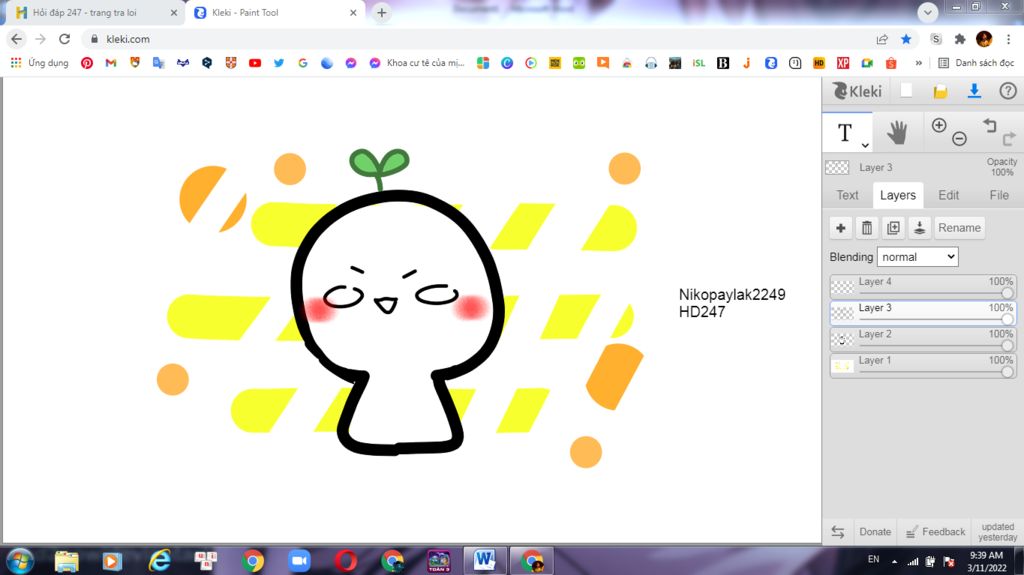Viewport: 1024px width, 575px height.
Task: Open Microsoft Word from taskbar
Action: coord(485,561)
